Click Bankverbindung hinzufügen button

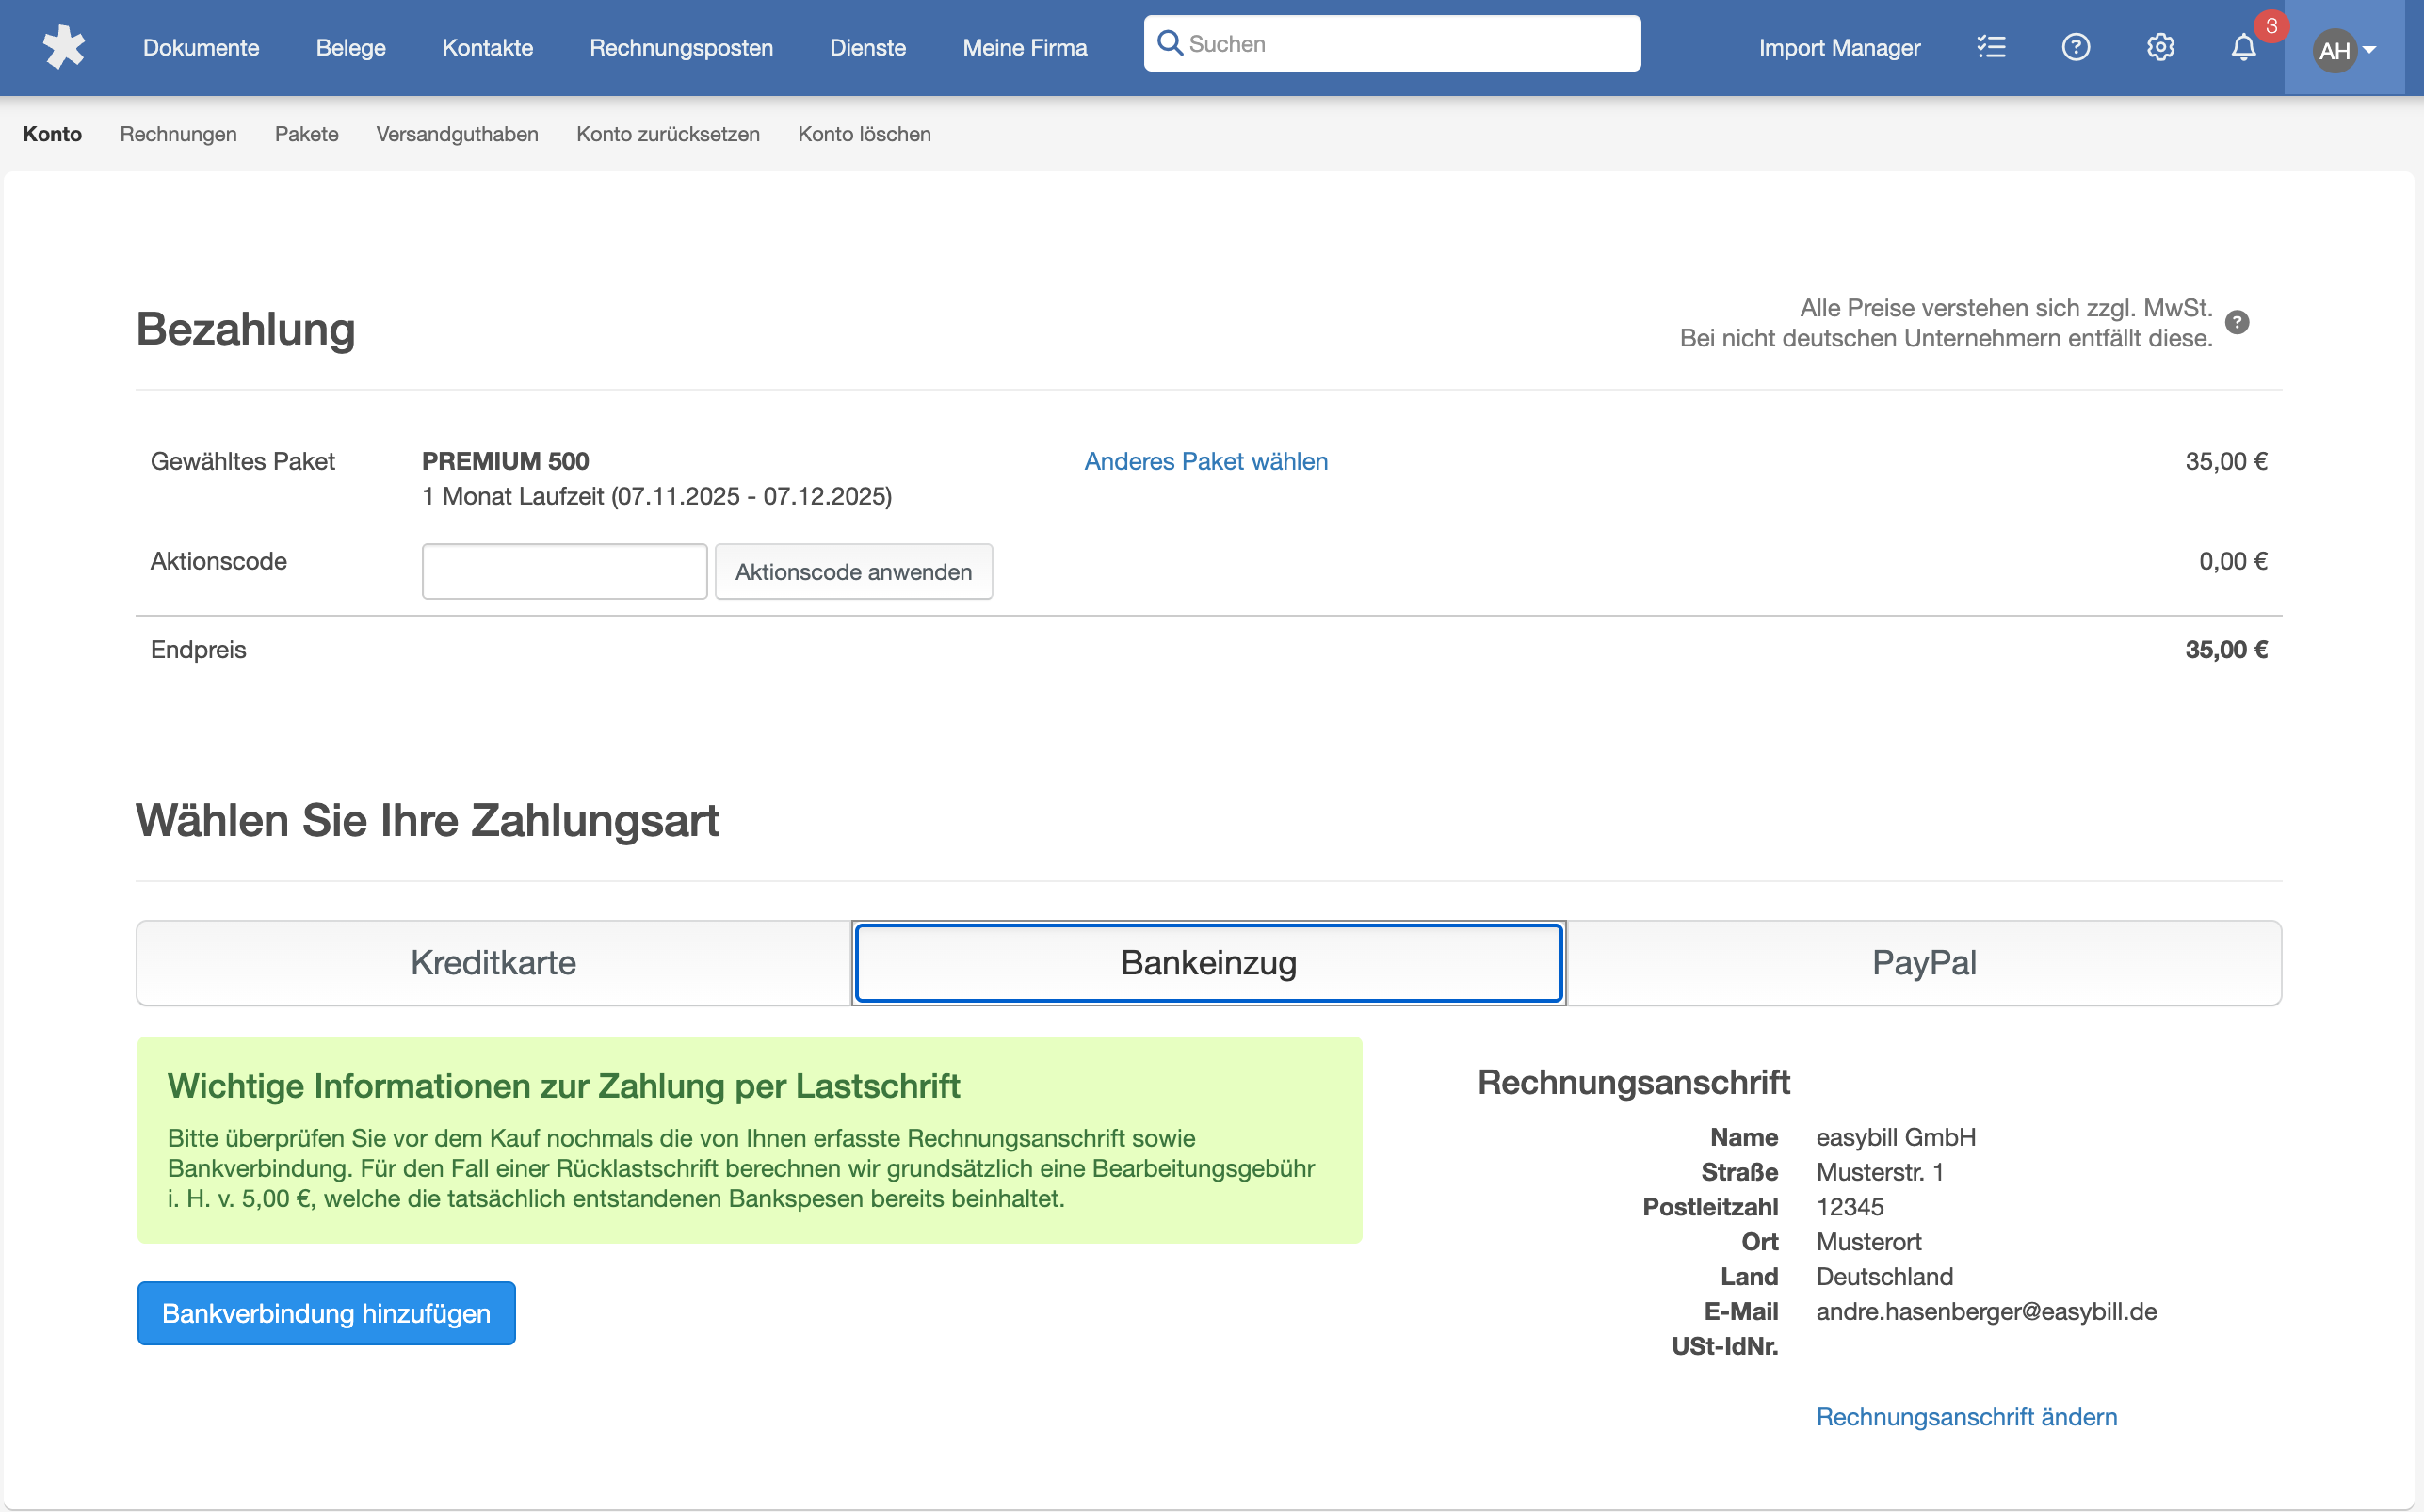click(326, 1313)
